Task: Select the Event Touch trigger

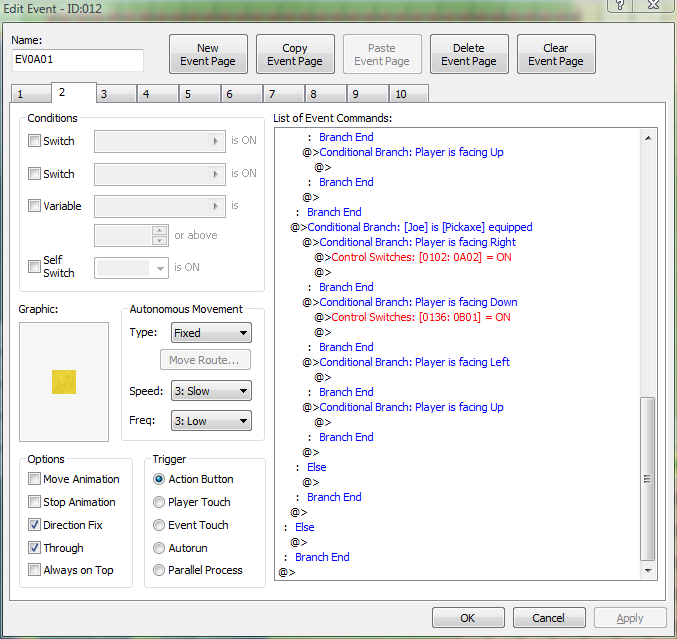Action: point(159,525)
